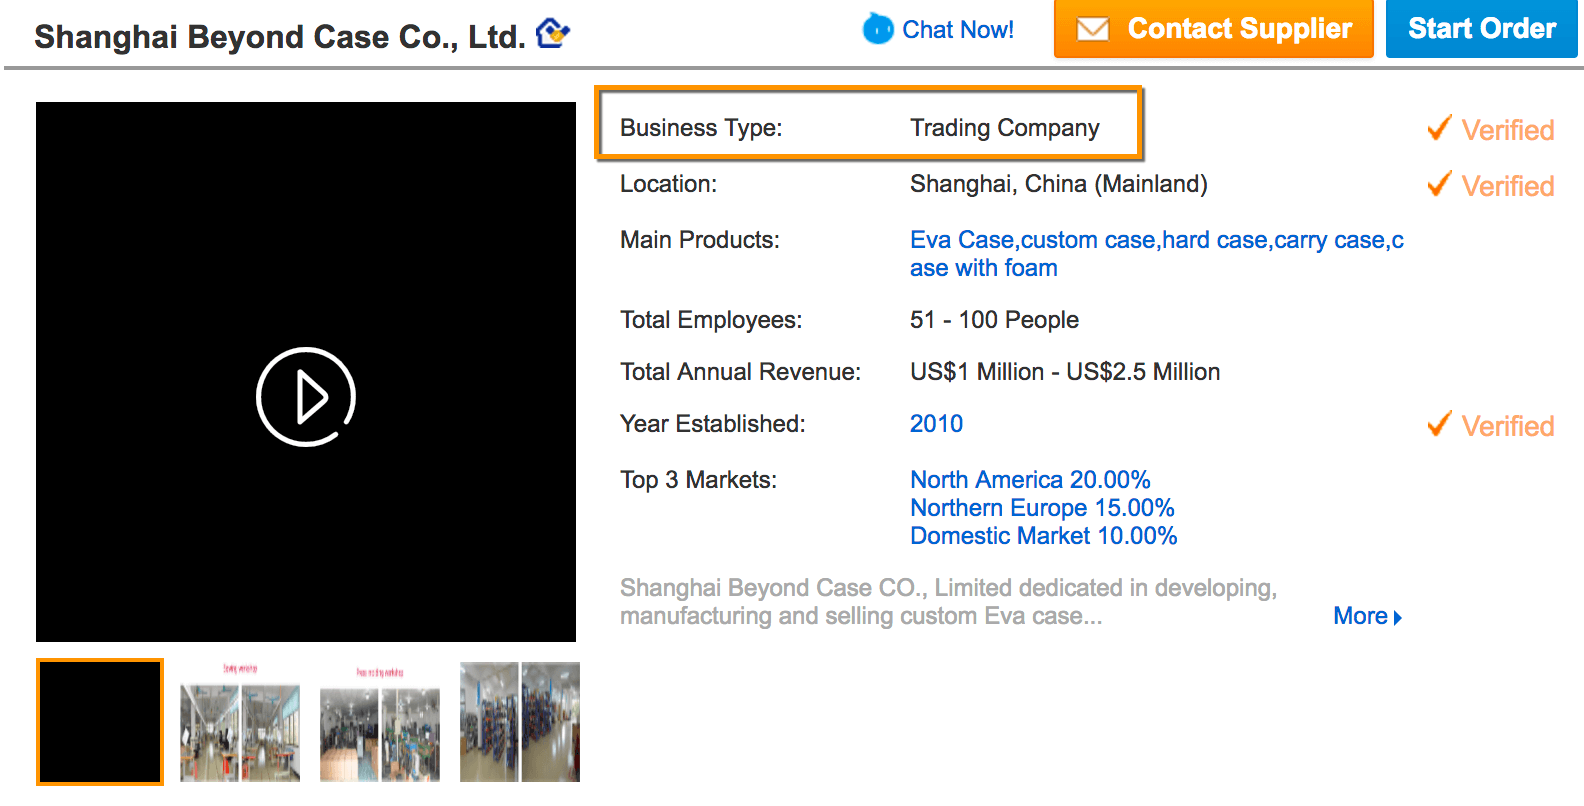Play the company video
This screenshot has width=1584, height=806.
(x=306, y=397)
